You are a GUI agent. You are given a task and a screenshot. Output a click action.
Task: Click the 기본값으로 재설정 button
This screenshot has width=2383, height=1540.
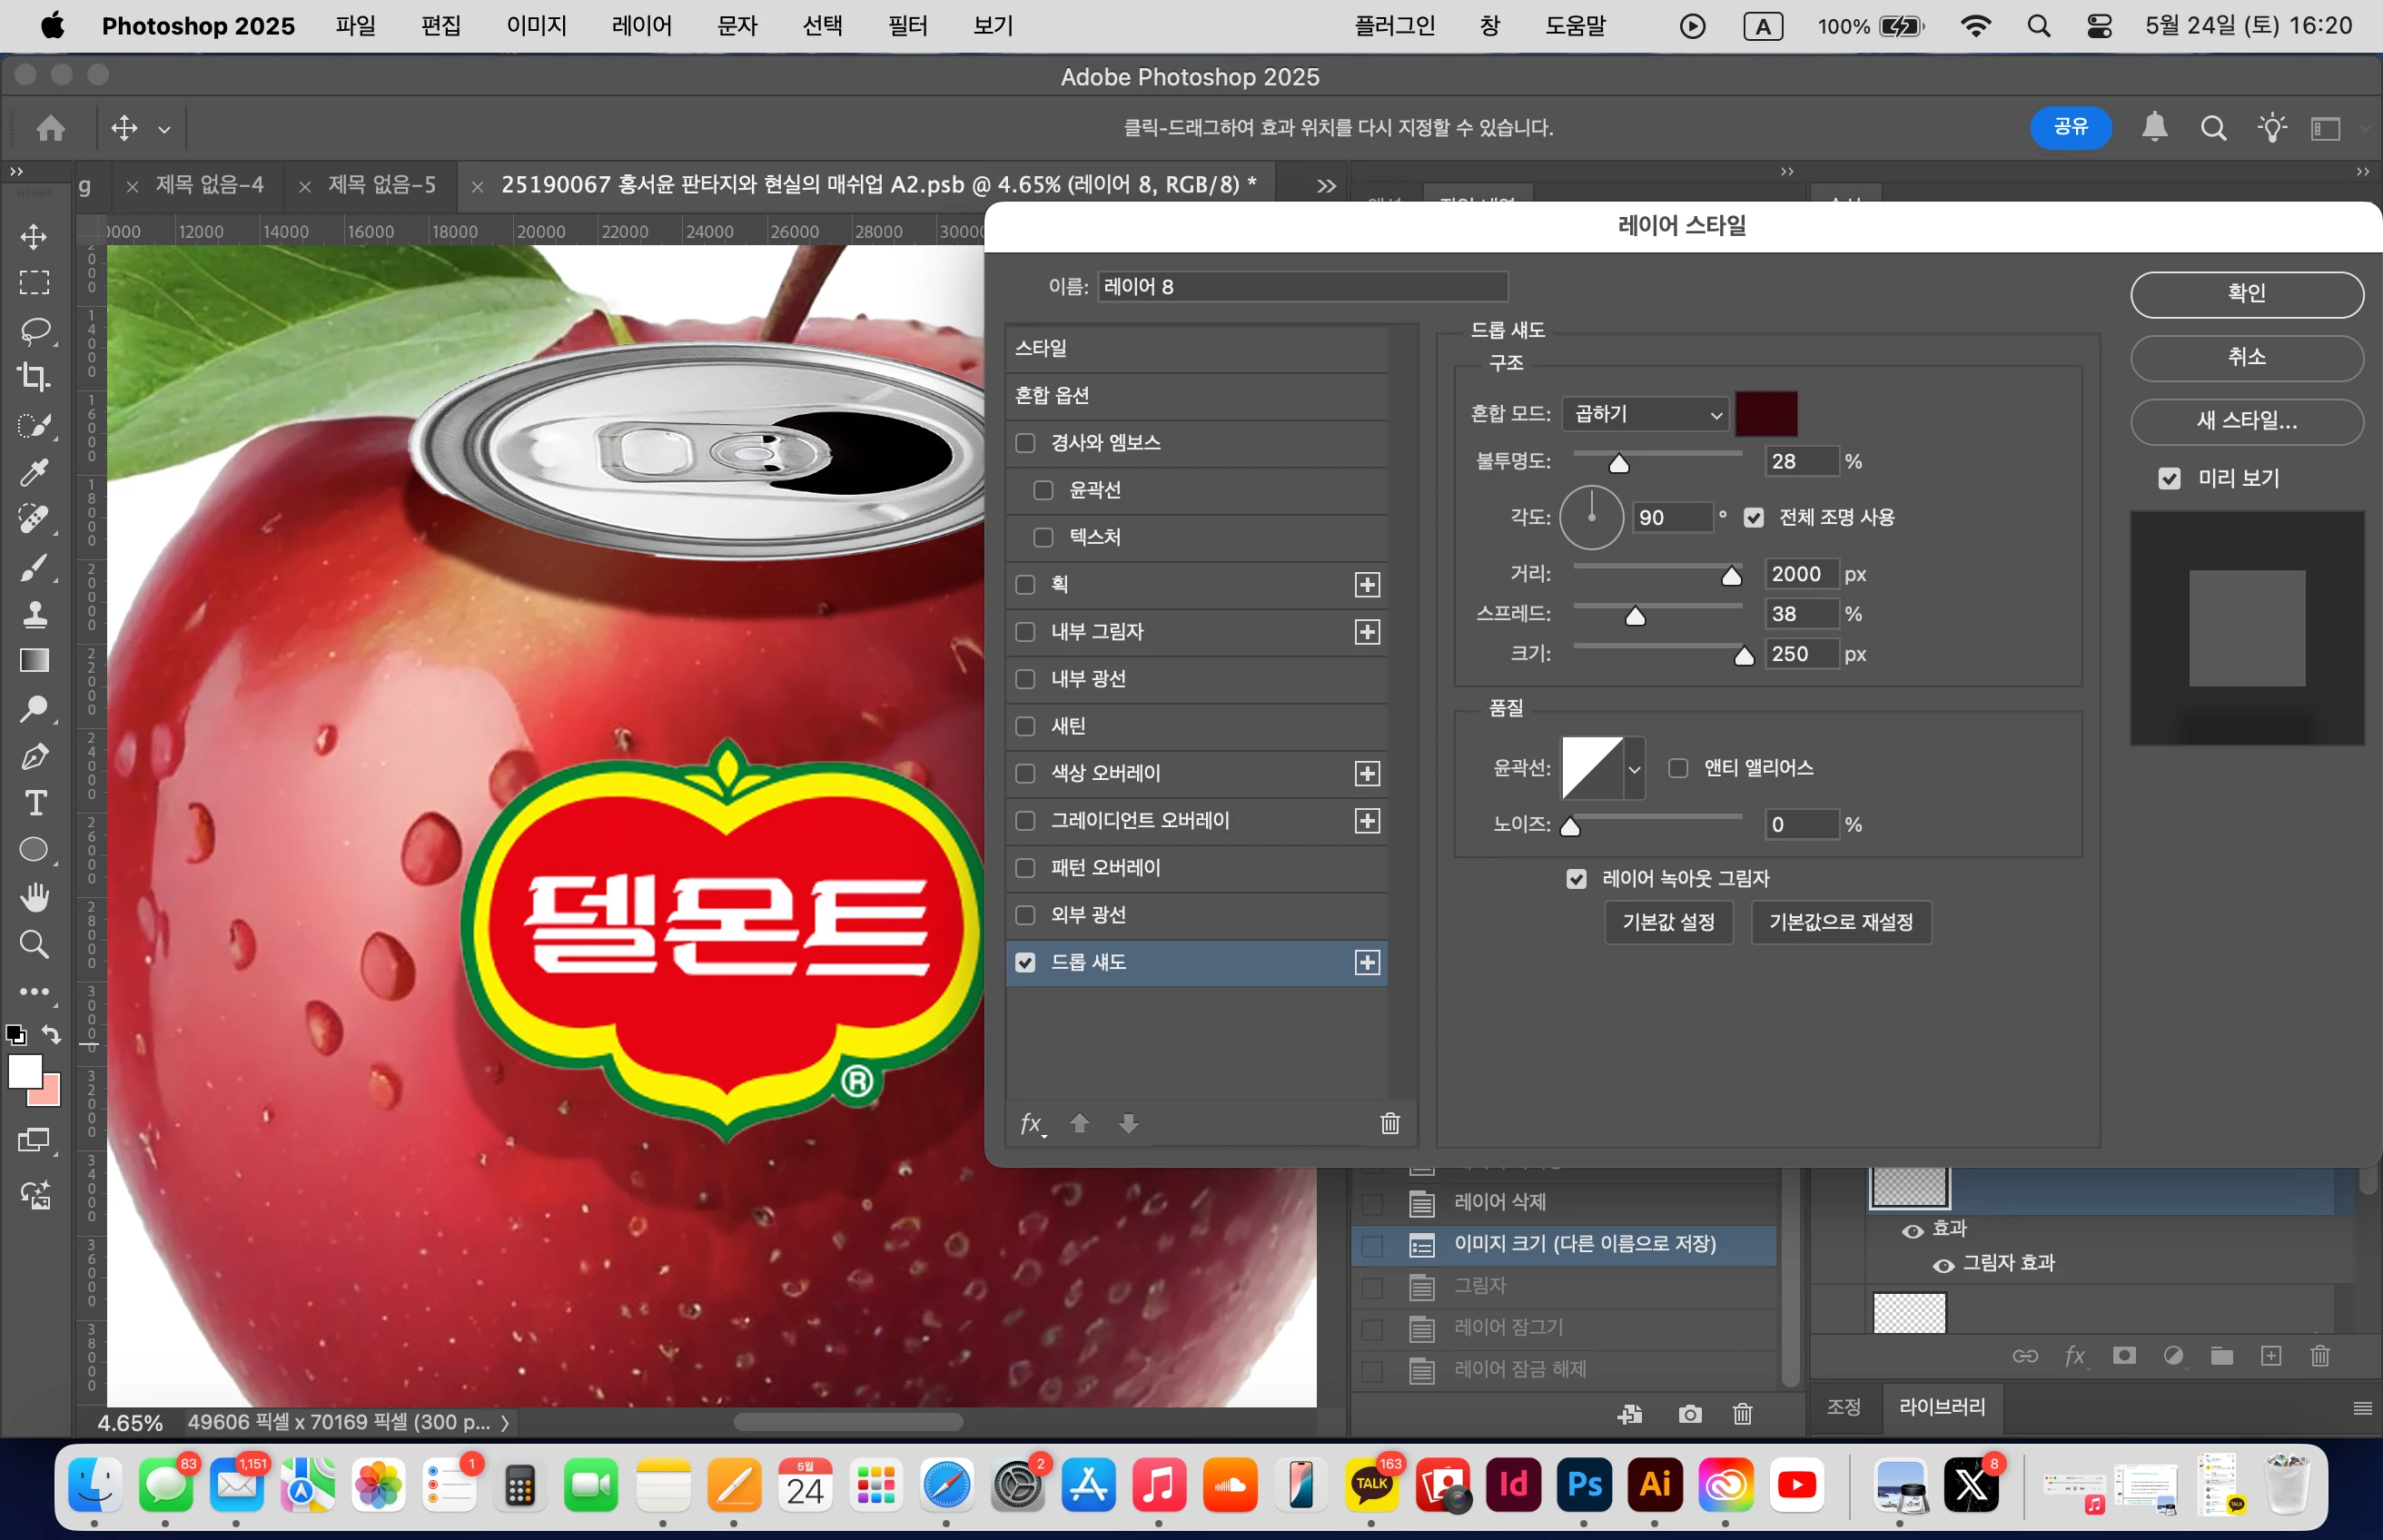click(1840, 922)
